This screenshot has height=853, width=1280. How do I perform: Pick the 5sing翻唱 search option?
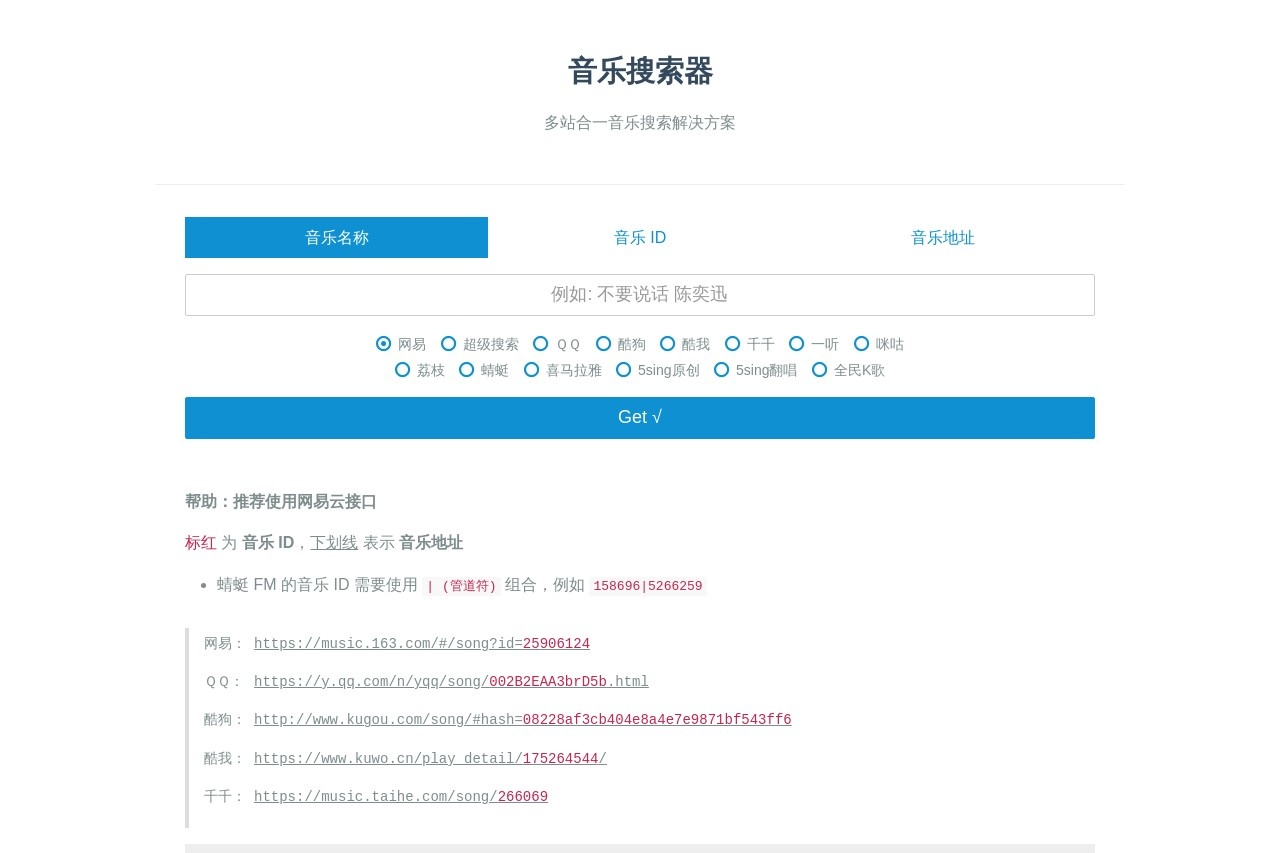[722, 370]
